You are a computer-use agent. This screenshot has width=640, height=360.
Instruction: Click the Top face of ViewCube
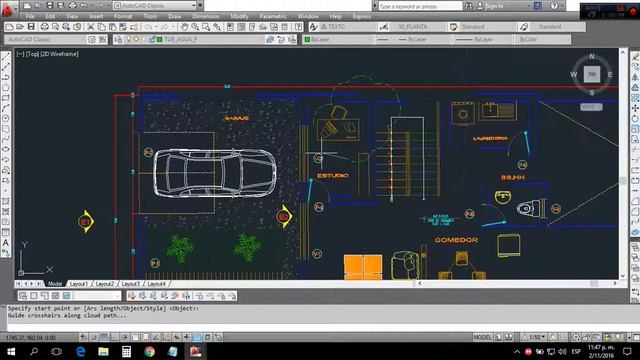(592, 74)
